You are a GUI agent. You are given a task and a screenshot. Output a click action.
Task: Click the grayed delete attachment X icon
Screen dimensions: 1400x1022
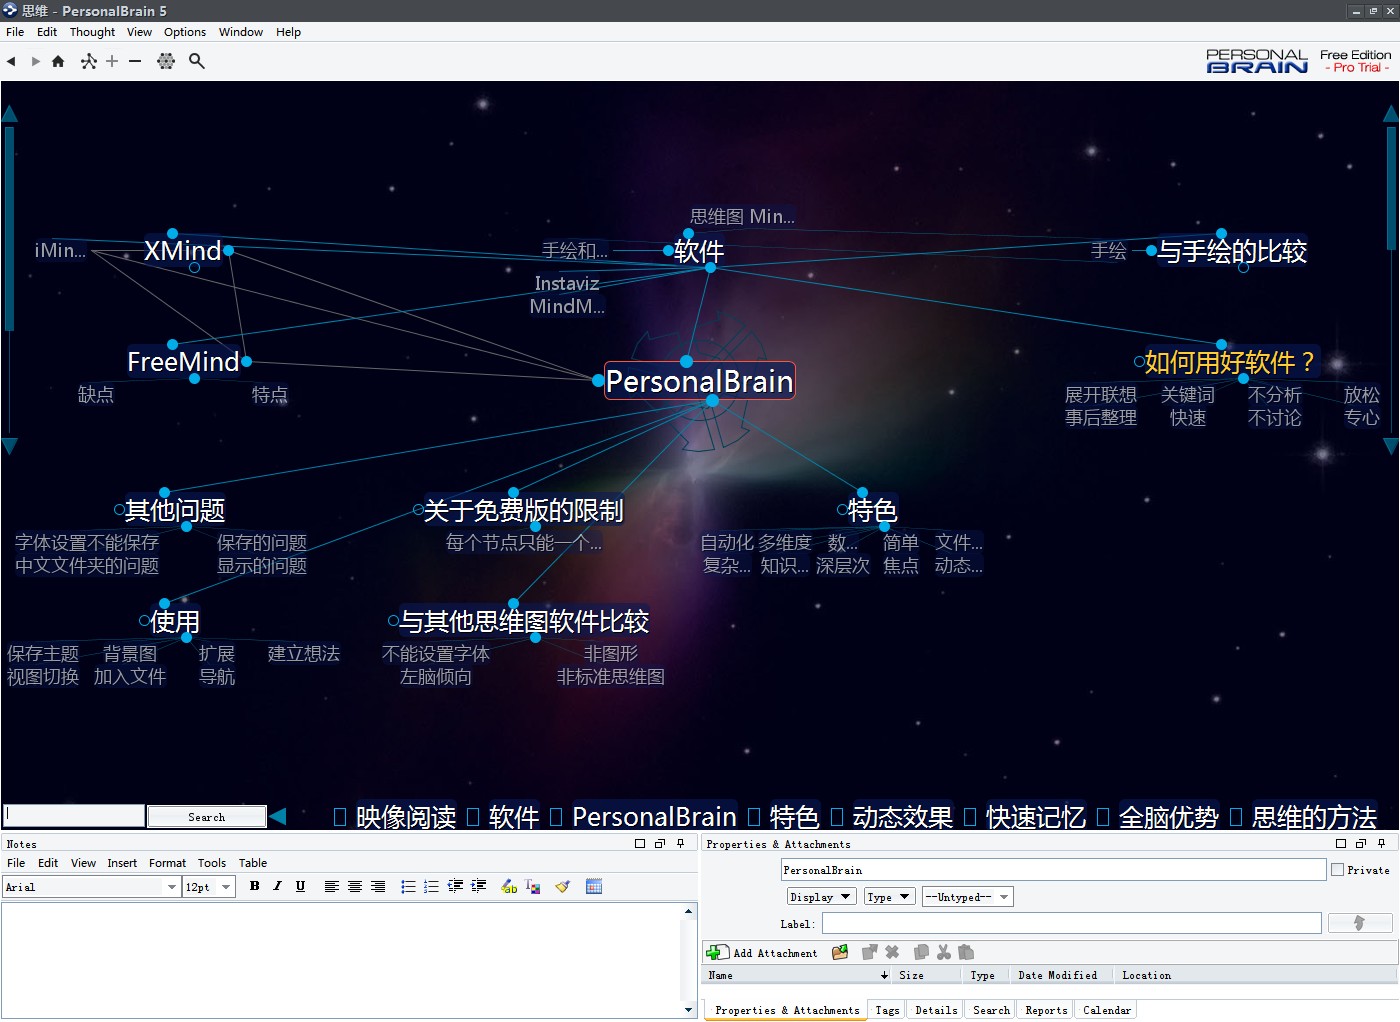point(892,952)
